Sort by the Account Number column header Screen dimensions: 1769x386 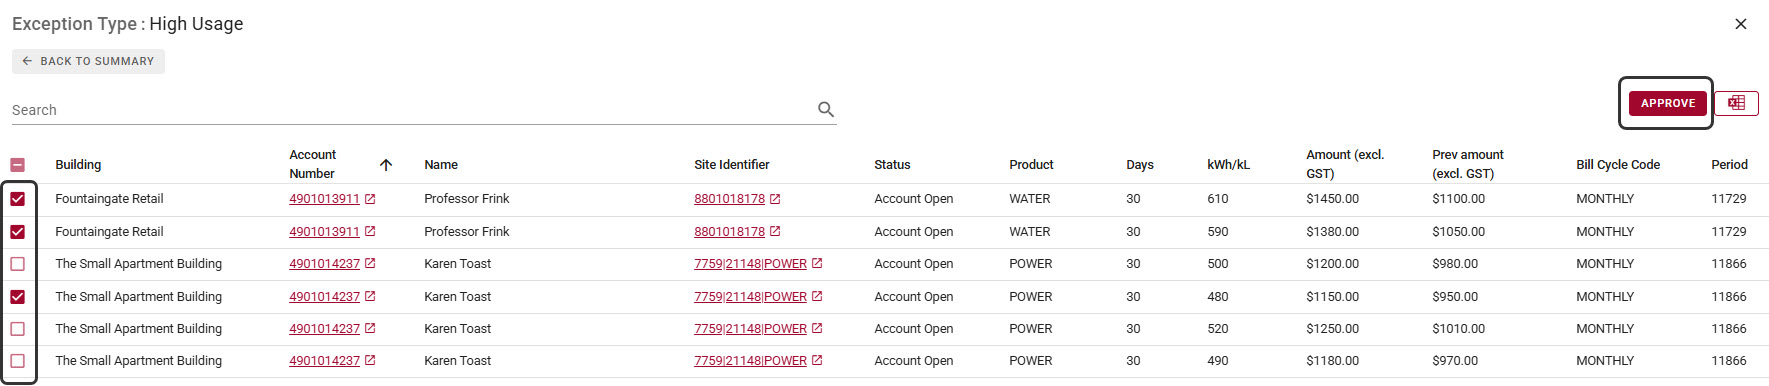click(312, 164)
